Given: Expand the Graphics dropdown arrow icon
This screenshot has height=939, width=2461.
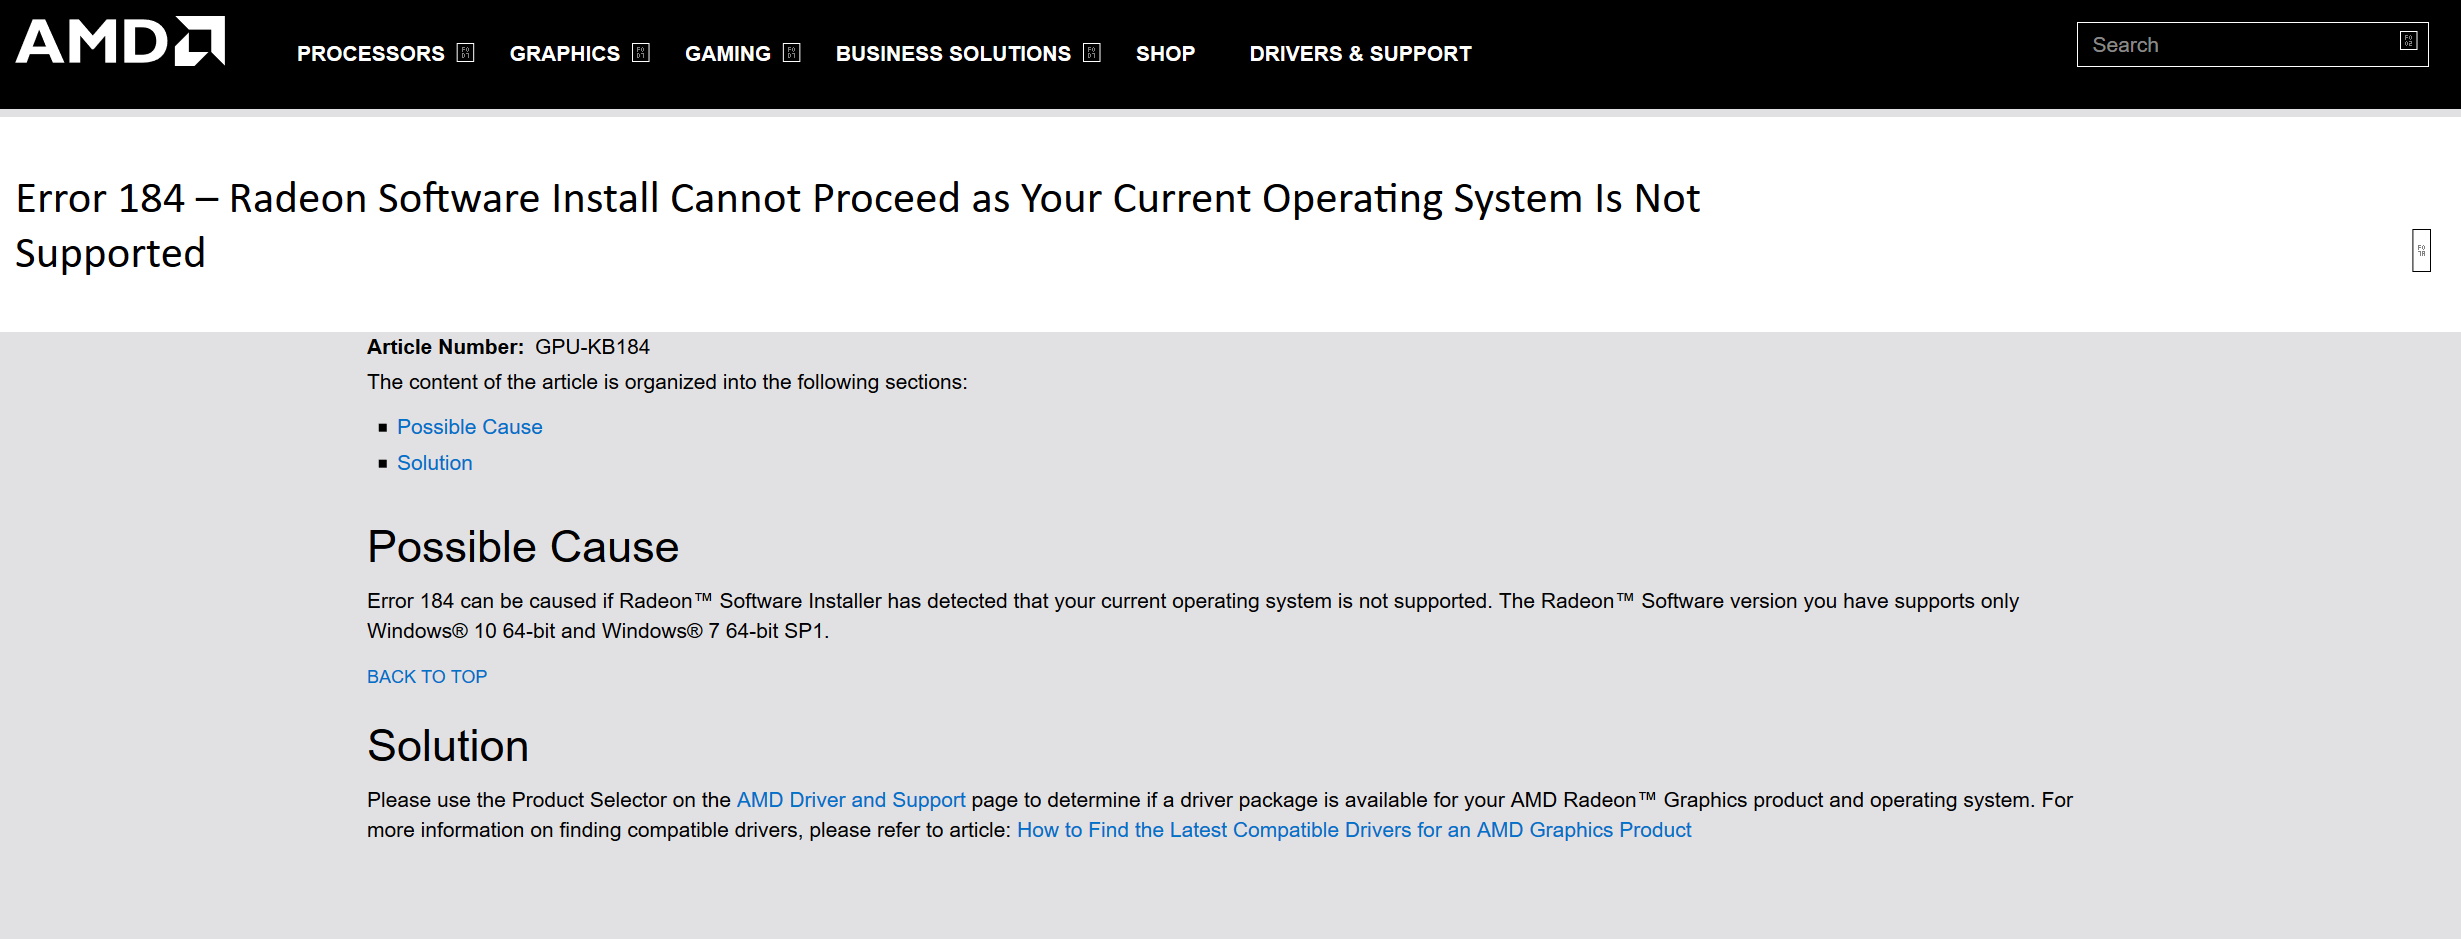Looking at the screenshot, I should 641,53.
